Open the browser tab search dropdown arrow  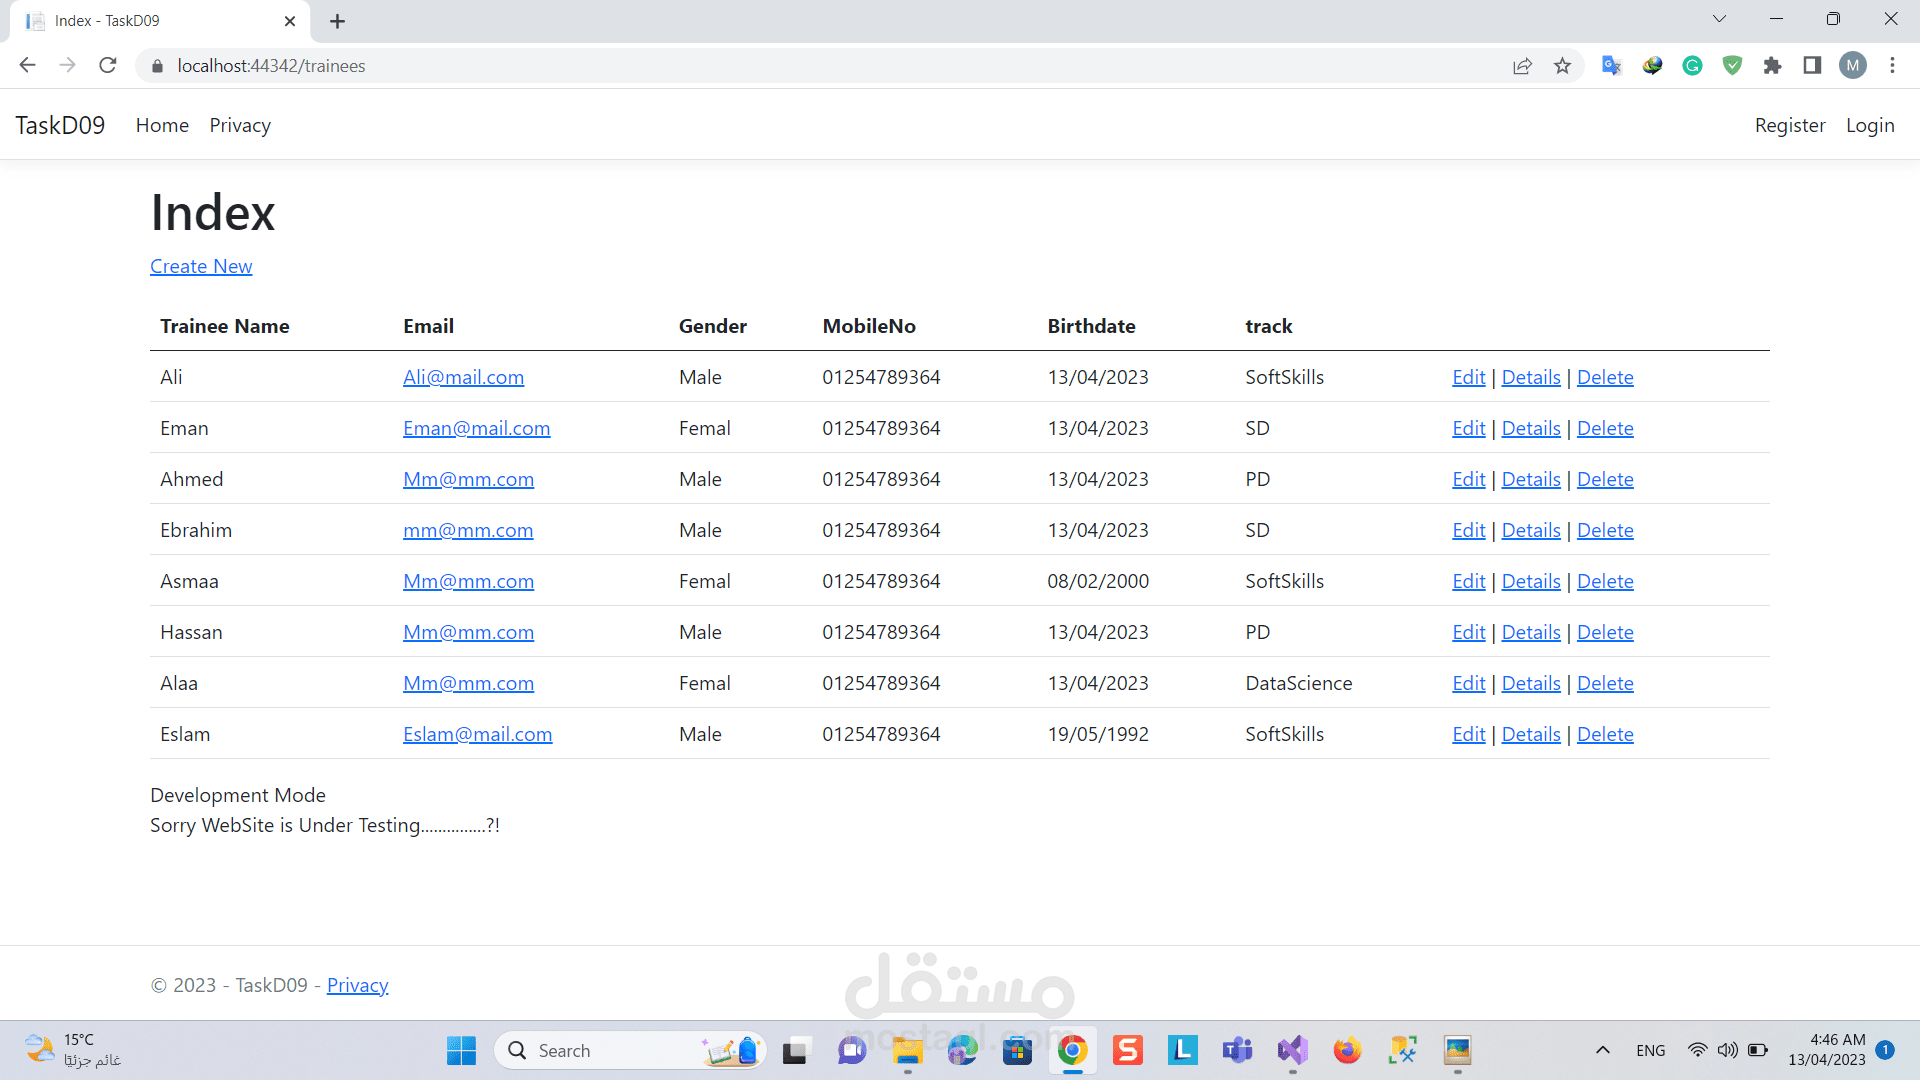click(x=1719, y=18)
